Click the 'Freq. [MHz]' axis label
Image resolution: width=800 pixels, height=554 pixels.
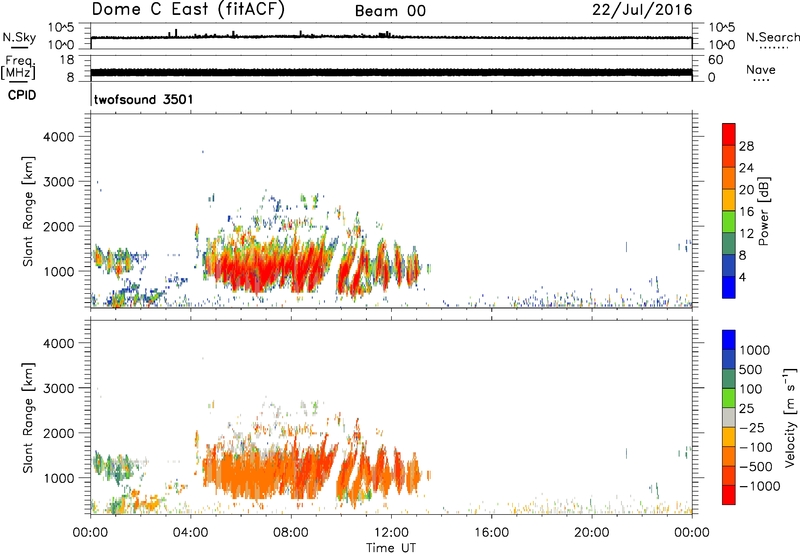[18, 67]
